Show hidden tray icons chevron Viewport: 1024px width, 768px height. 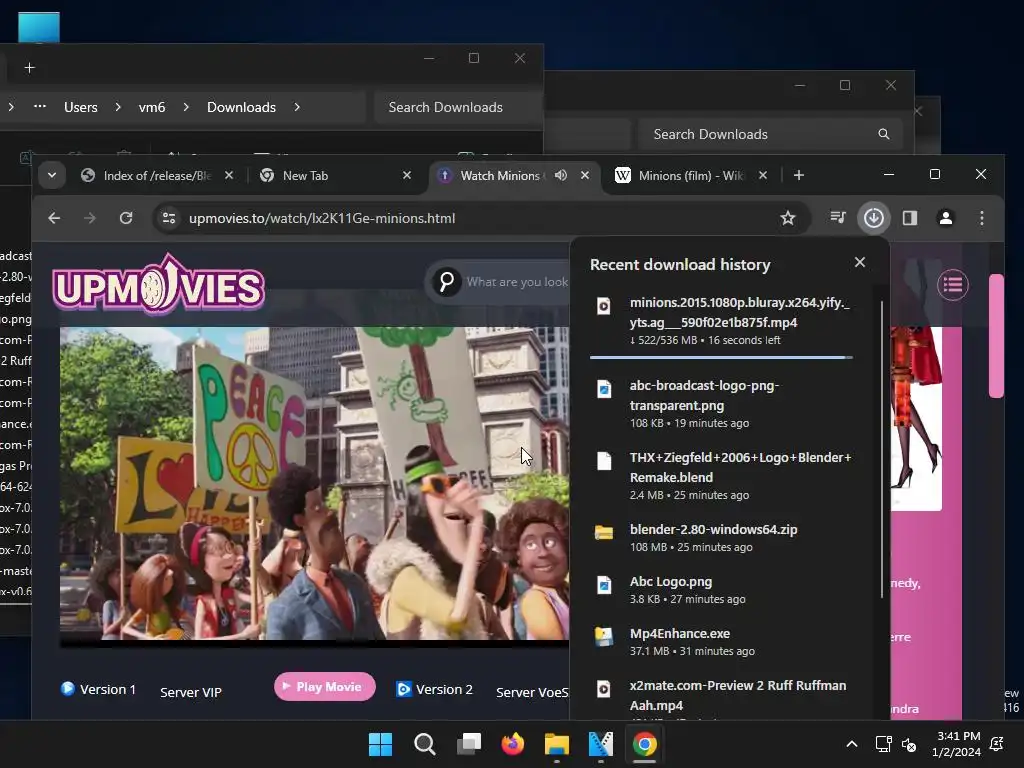pyautogui.click(x=852, y=744)
